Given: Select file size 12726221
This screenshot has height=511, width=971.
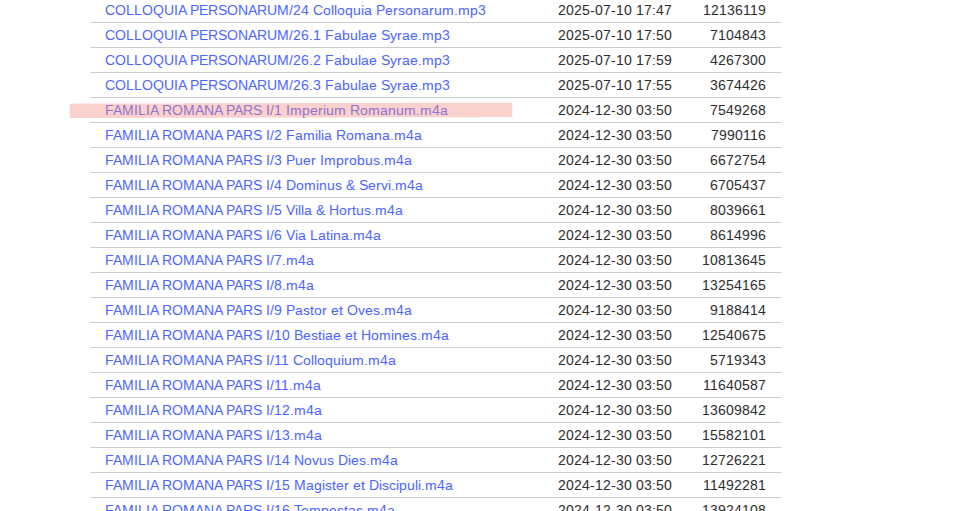Looking at the screenshot, I should (734, 460).
